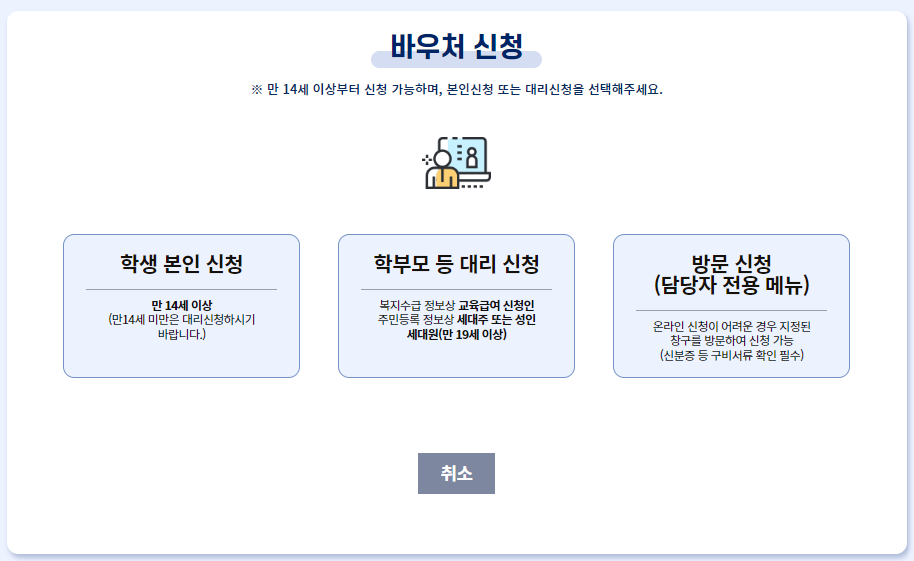Click the bold 만 14세 이상 text
Image resolution: width=914 pixels, height=561 pixels.
coord(181,305)
